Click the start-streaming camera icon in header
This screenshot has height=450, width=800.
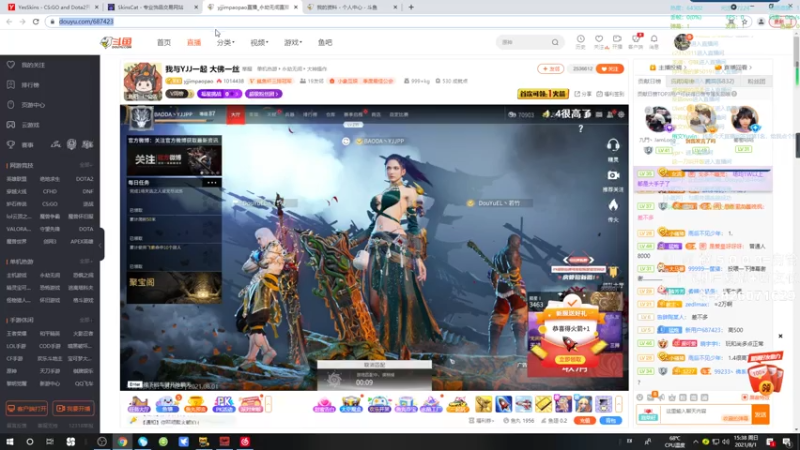(x=617, y=41)
